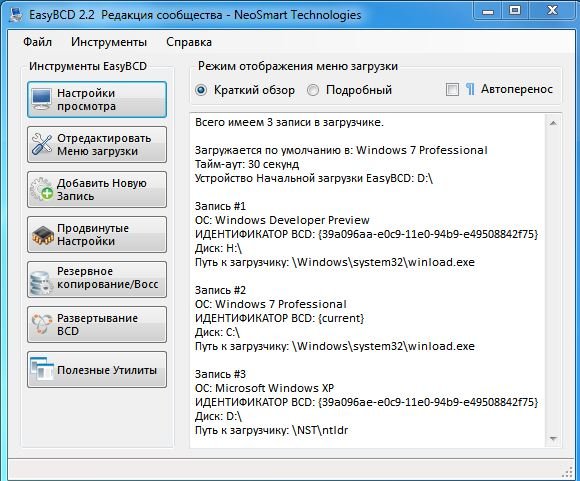Screen dimensions: 580x481
Task: Click the EasyBCD app icon in title bar
Action: click(x=16, y=15)
